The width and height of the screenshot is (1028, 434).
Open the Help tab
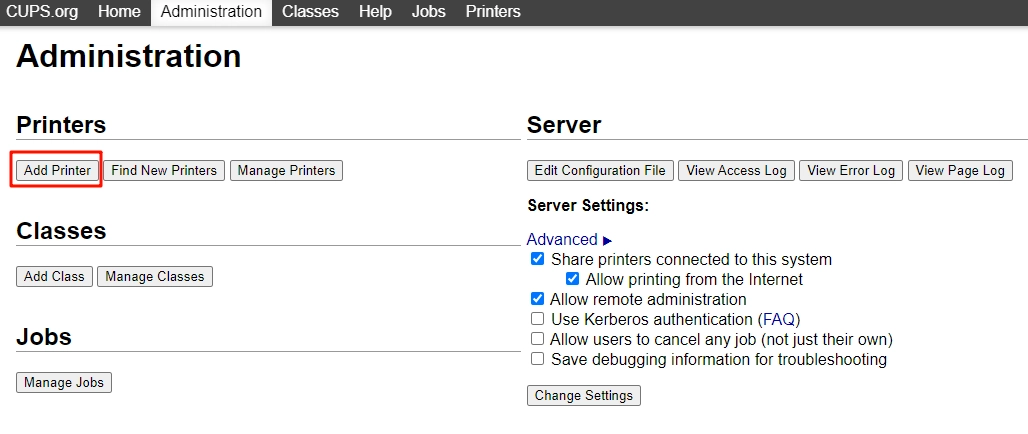pyautogui.click(x=375, y=12)
